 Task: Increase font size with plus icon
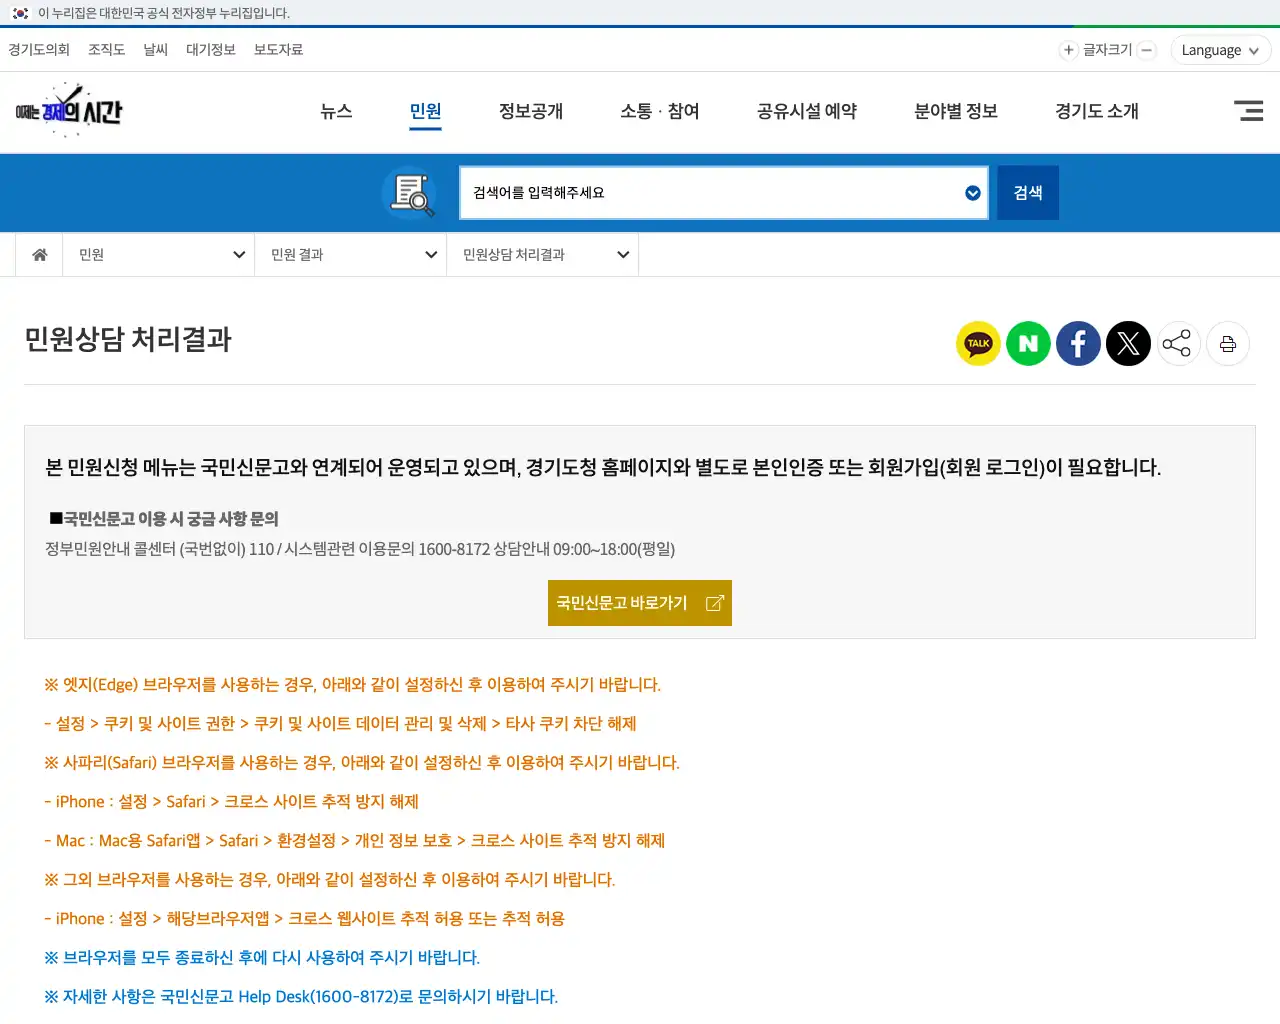pos(1068,50)
